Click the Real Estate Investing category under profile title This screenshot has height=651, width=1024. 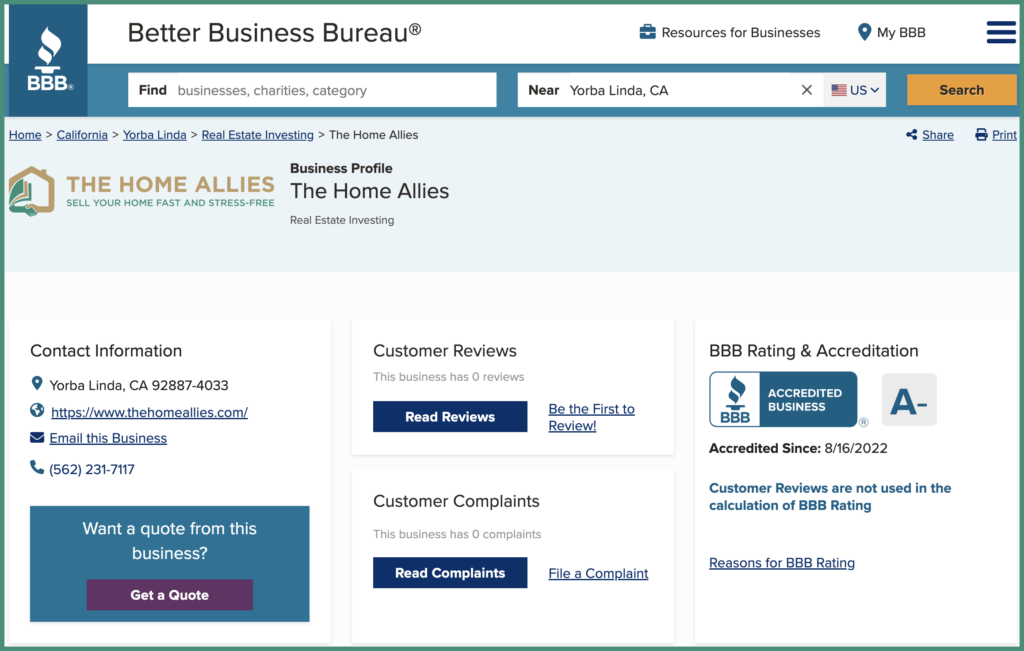(342, 220)
